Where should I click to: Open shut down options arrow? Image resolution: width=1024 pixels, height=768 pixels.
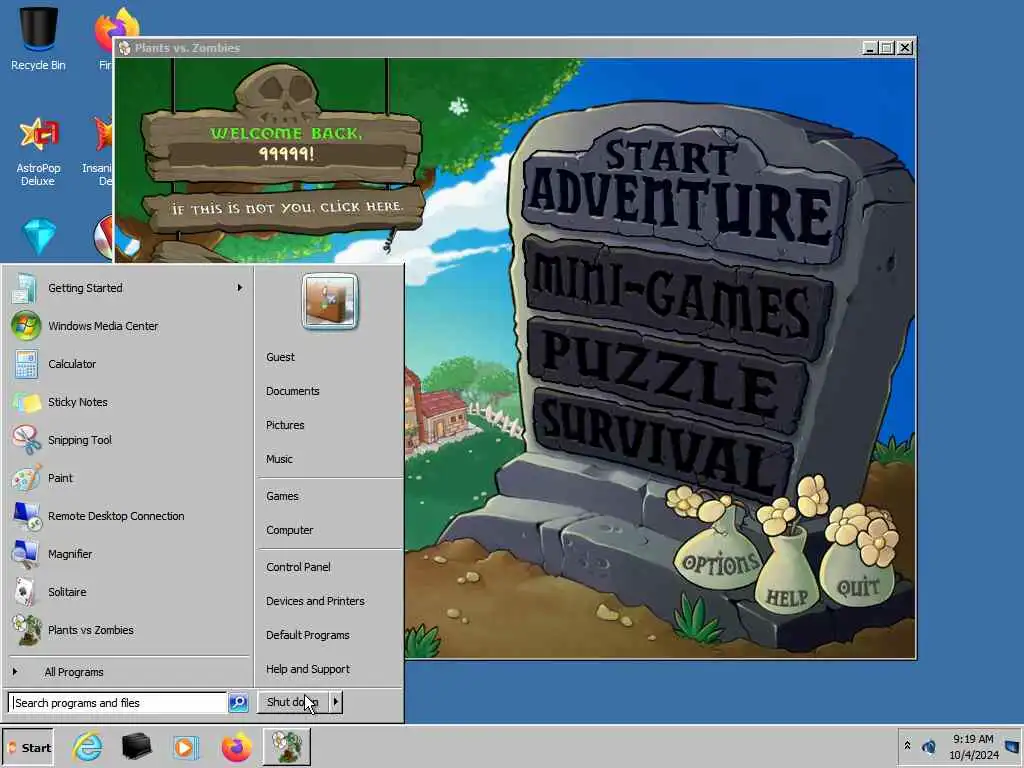[x=336, y=702]
